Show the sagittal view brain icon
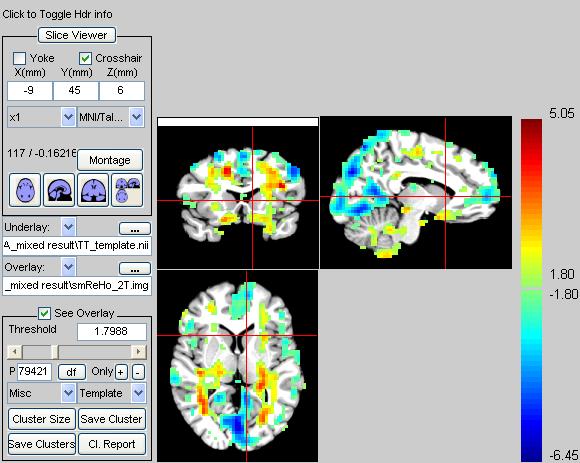The width and height of the screenshot is (580, 463). (59, 190)
